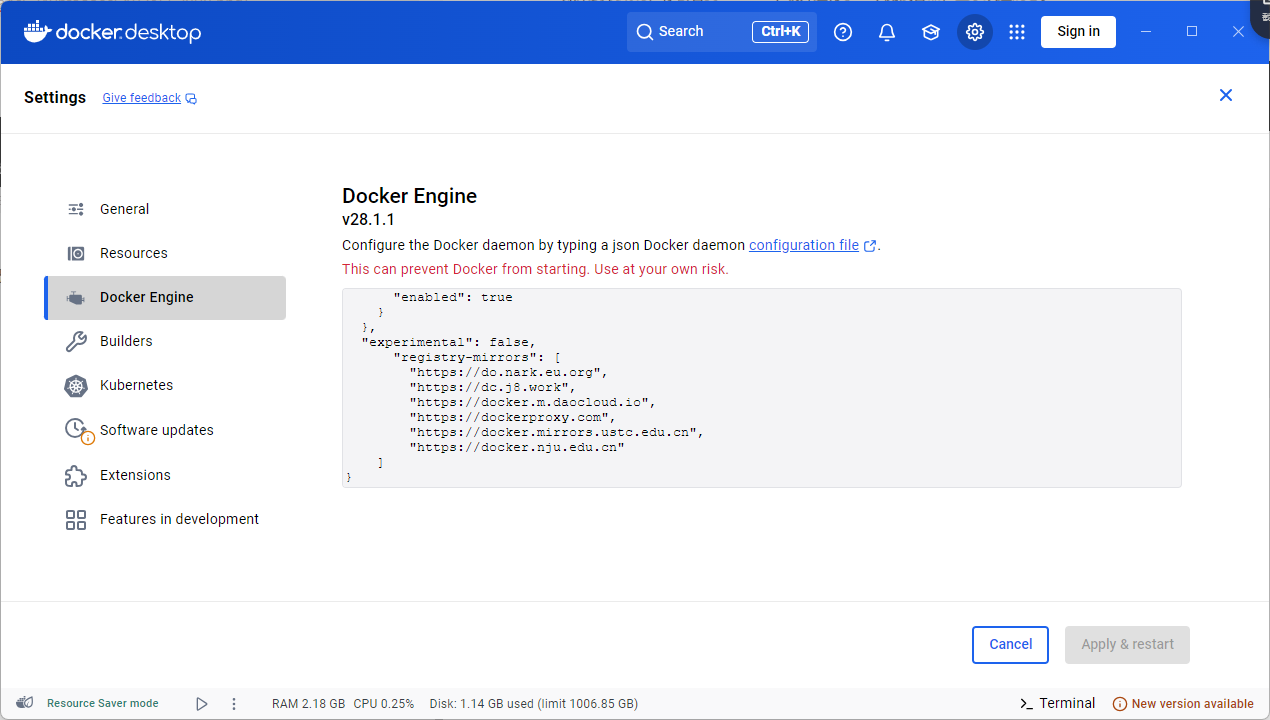The width and height of the screenshot is (1270, 720).
Task: Click the Disk usage status entry
Action: (x=534, y=704)
